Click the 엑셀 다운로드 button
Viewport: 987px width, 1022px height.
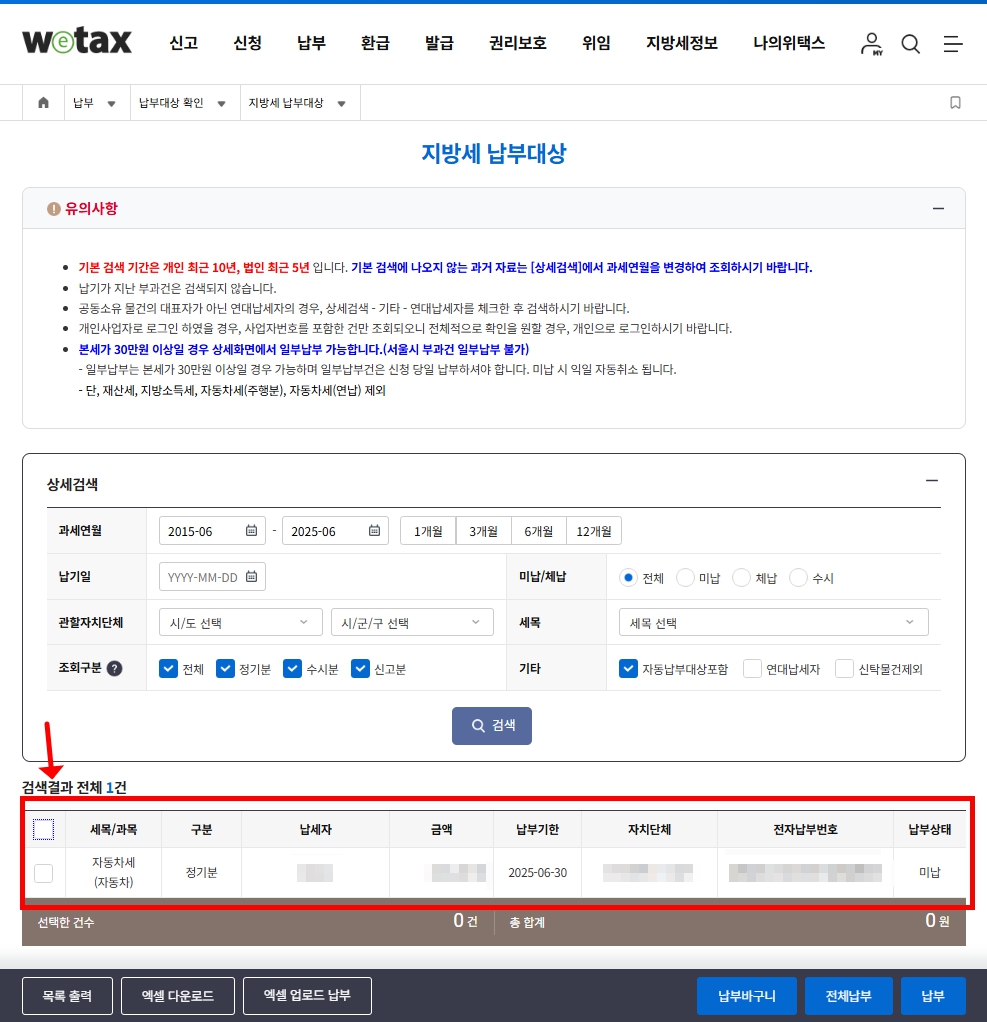coord(177,996)
